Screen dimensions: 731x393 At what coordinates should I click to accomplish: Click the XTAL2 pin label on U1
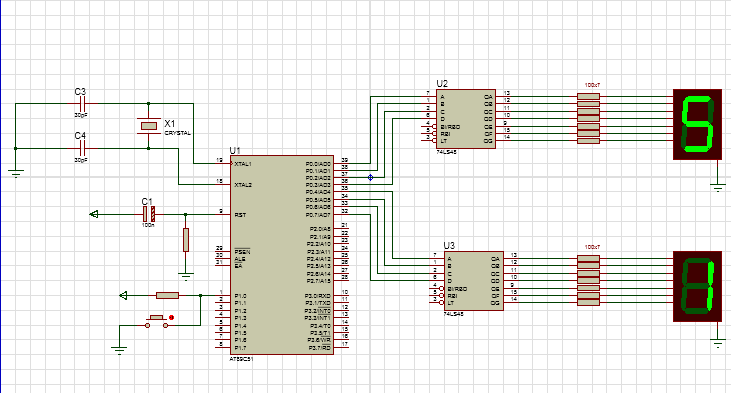pyautogui.click(x=243, y=185)
